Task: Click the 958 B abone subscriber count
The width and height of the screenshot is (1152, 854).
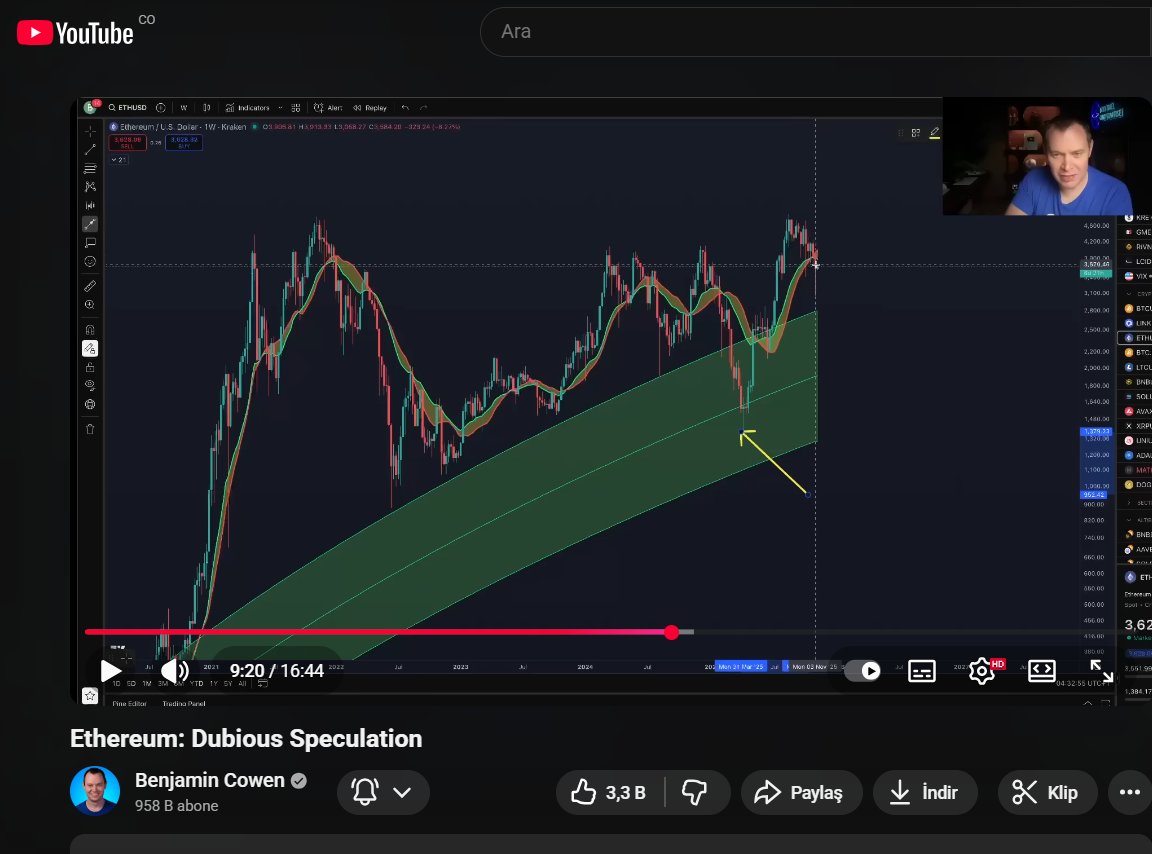Action: [176, 805]
